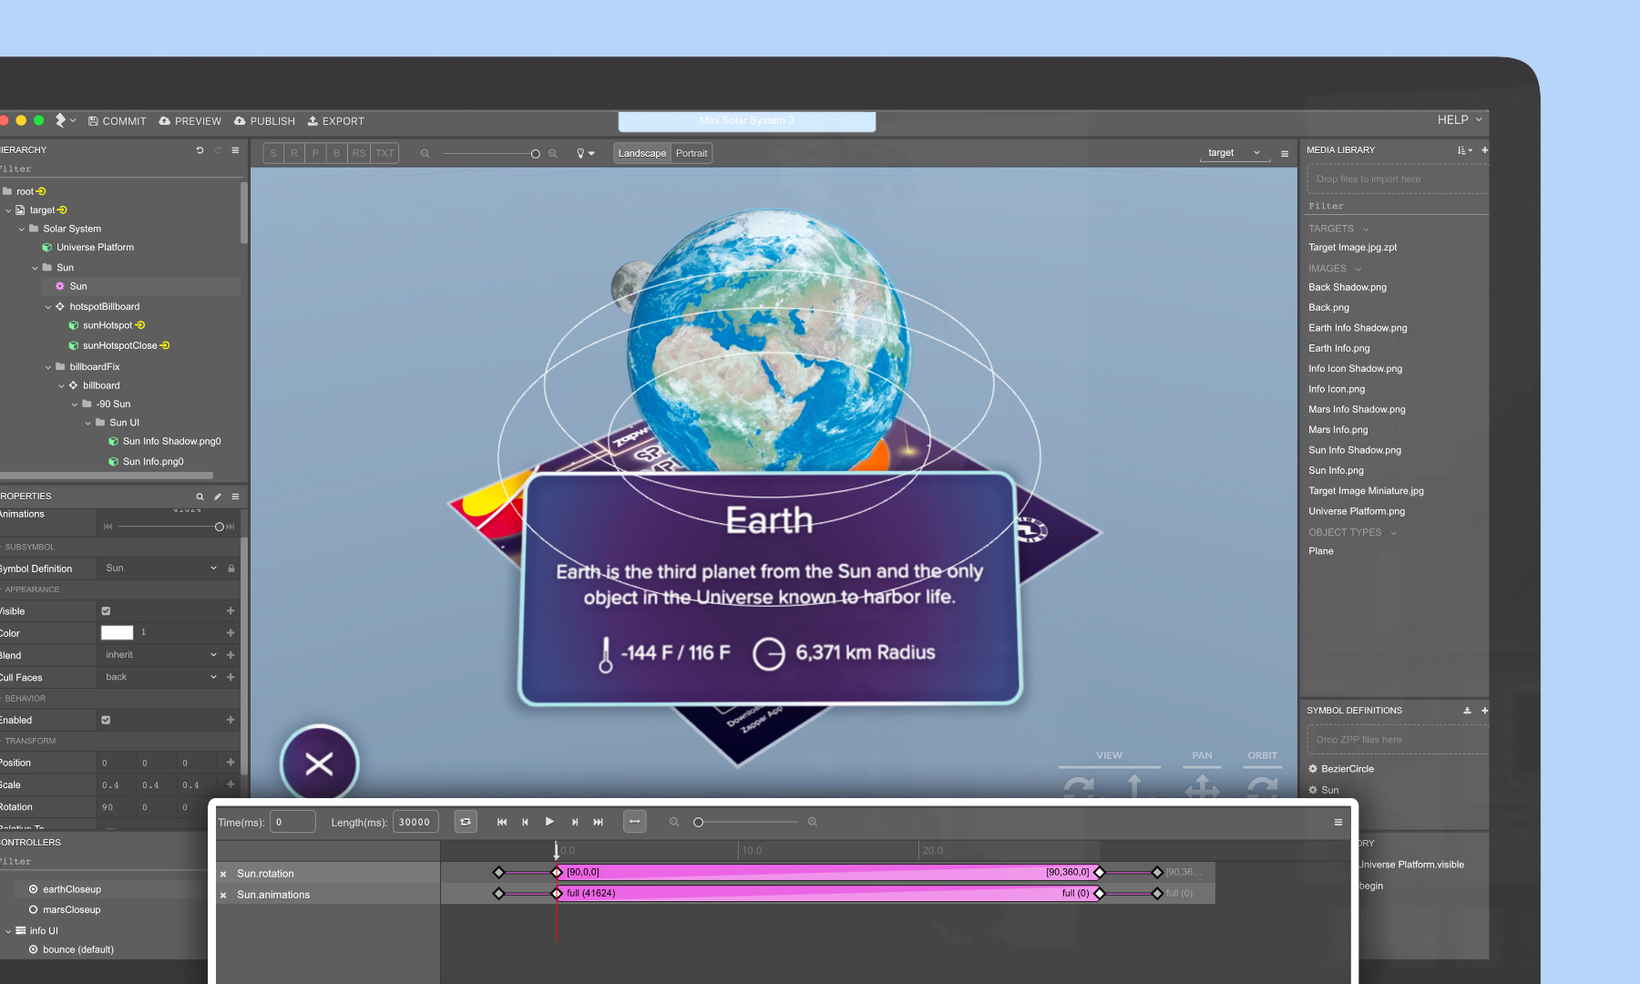
Task: Click the viewport zoom-out magnifier
Action: point(425,154)
